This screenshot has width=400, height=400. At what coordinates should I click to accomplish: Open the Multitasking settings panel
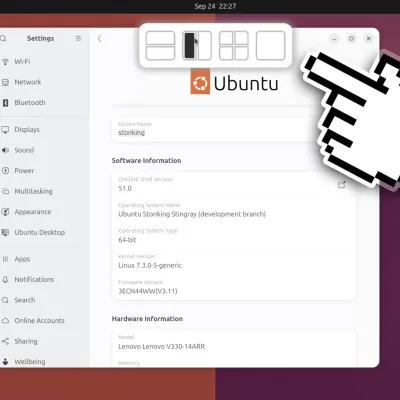point(40,191)
